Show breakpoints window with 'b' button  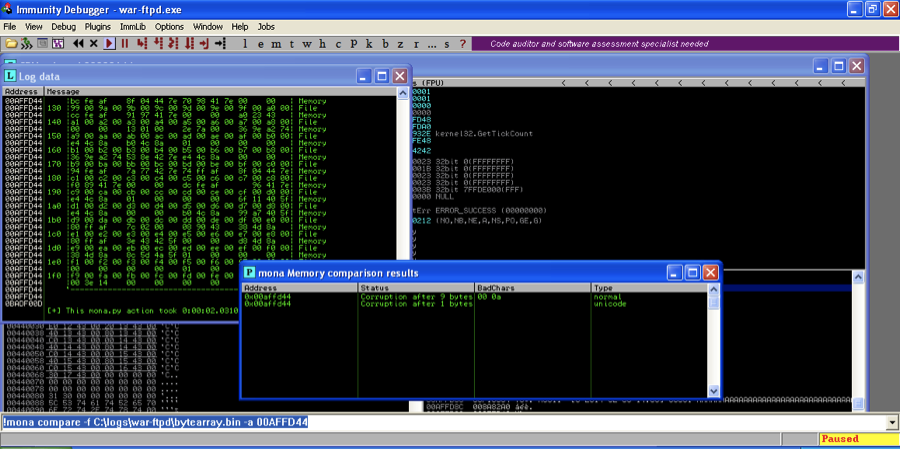coord(385,44)
